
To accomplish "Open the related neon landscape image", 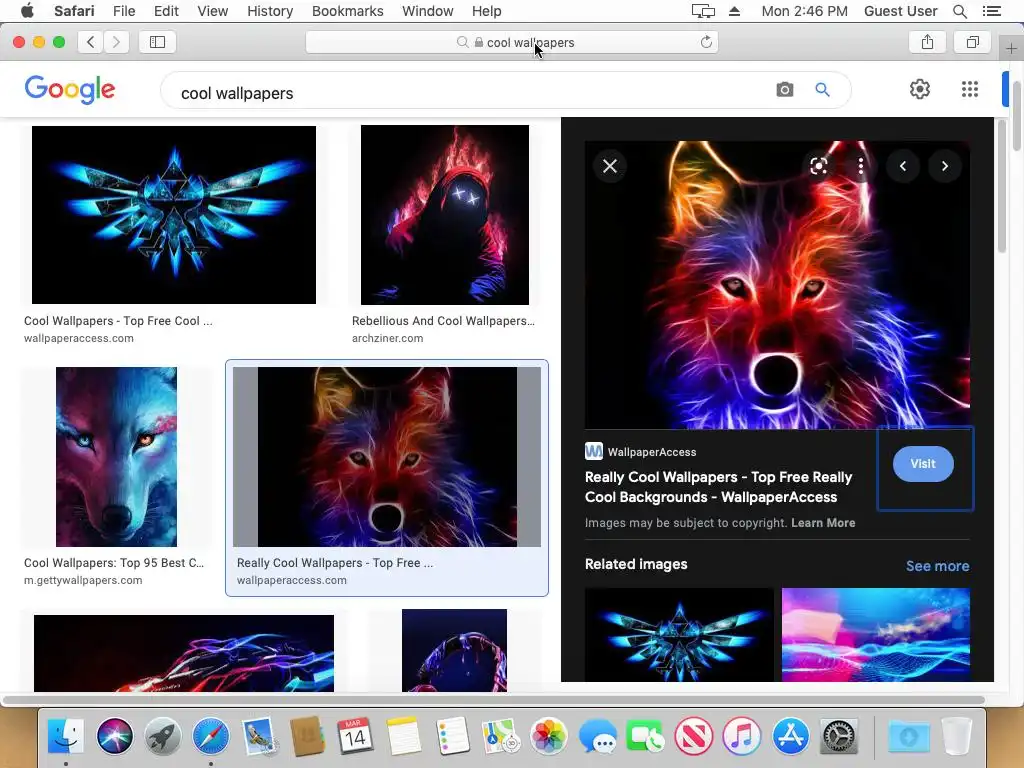I will pyautogui.click(x=876, y=634).
